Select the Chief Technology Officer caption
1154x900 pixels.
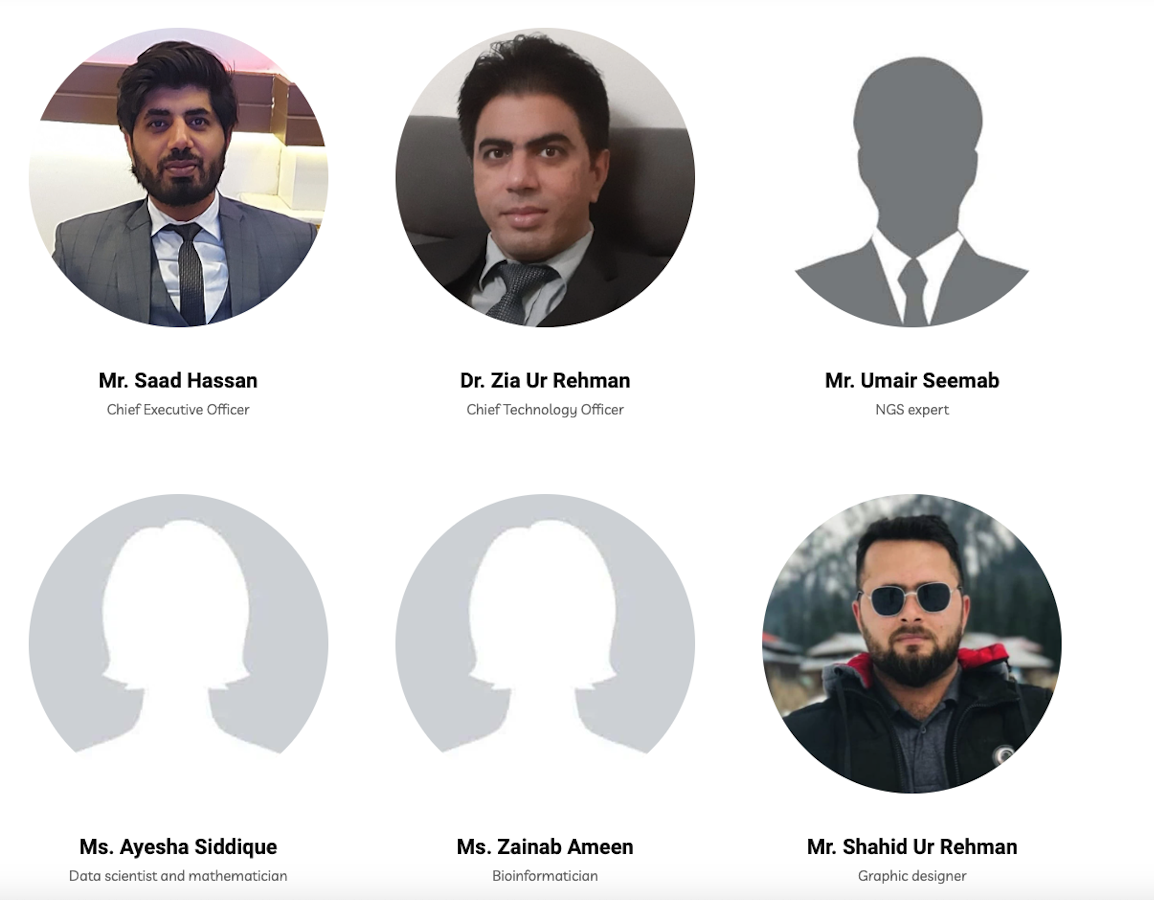(545, 410)
